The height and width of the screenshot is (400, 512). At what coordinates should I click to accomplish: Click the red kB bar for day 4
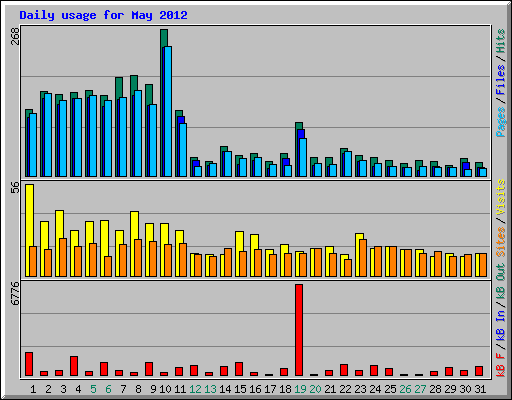pyautogui.click(x=74, y=366)
